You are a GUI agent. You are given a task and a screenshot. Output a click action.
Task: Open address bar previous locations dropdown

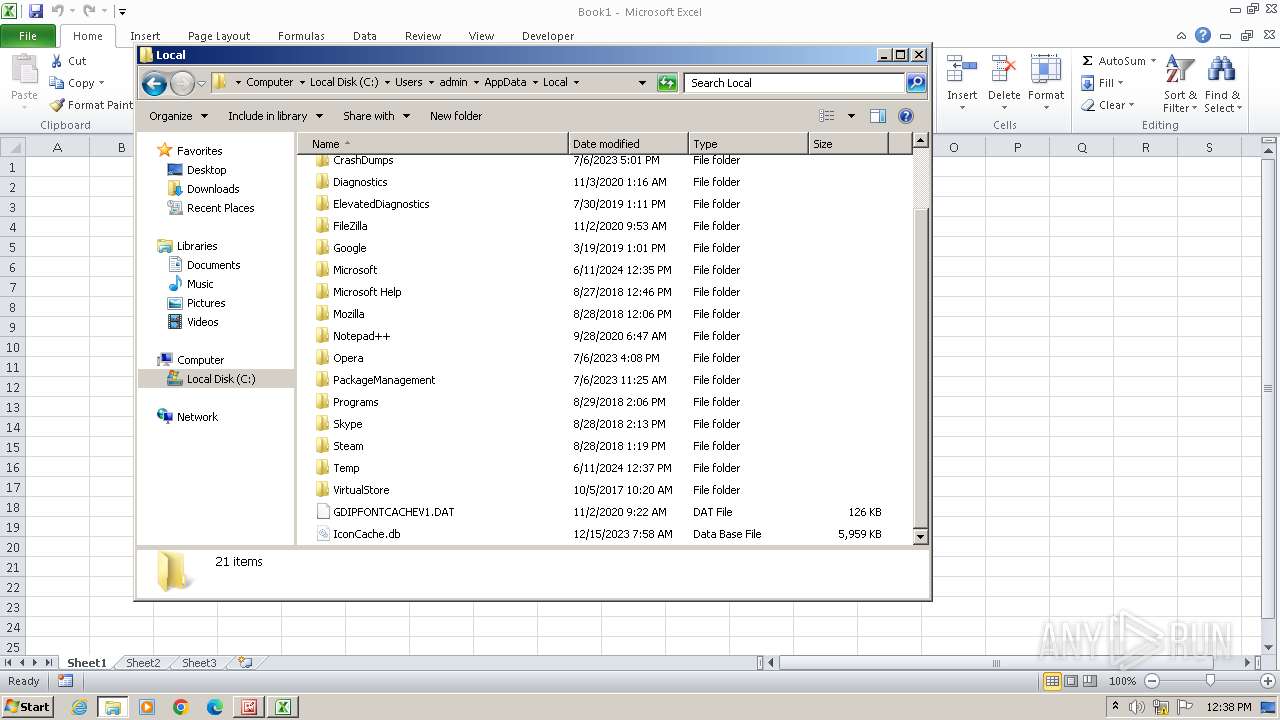pyautogui.click(x=642, y=83)
